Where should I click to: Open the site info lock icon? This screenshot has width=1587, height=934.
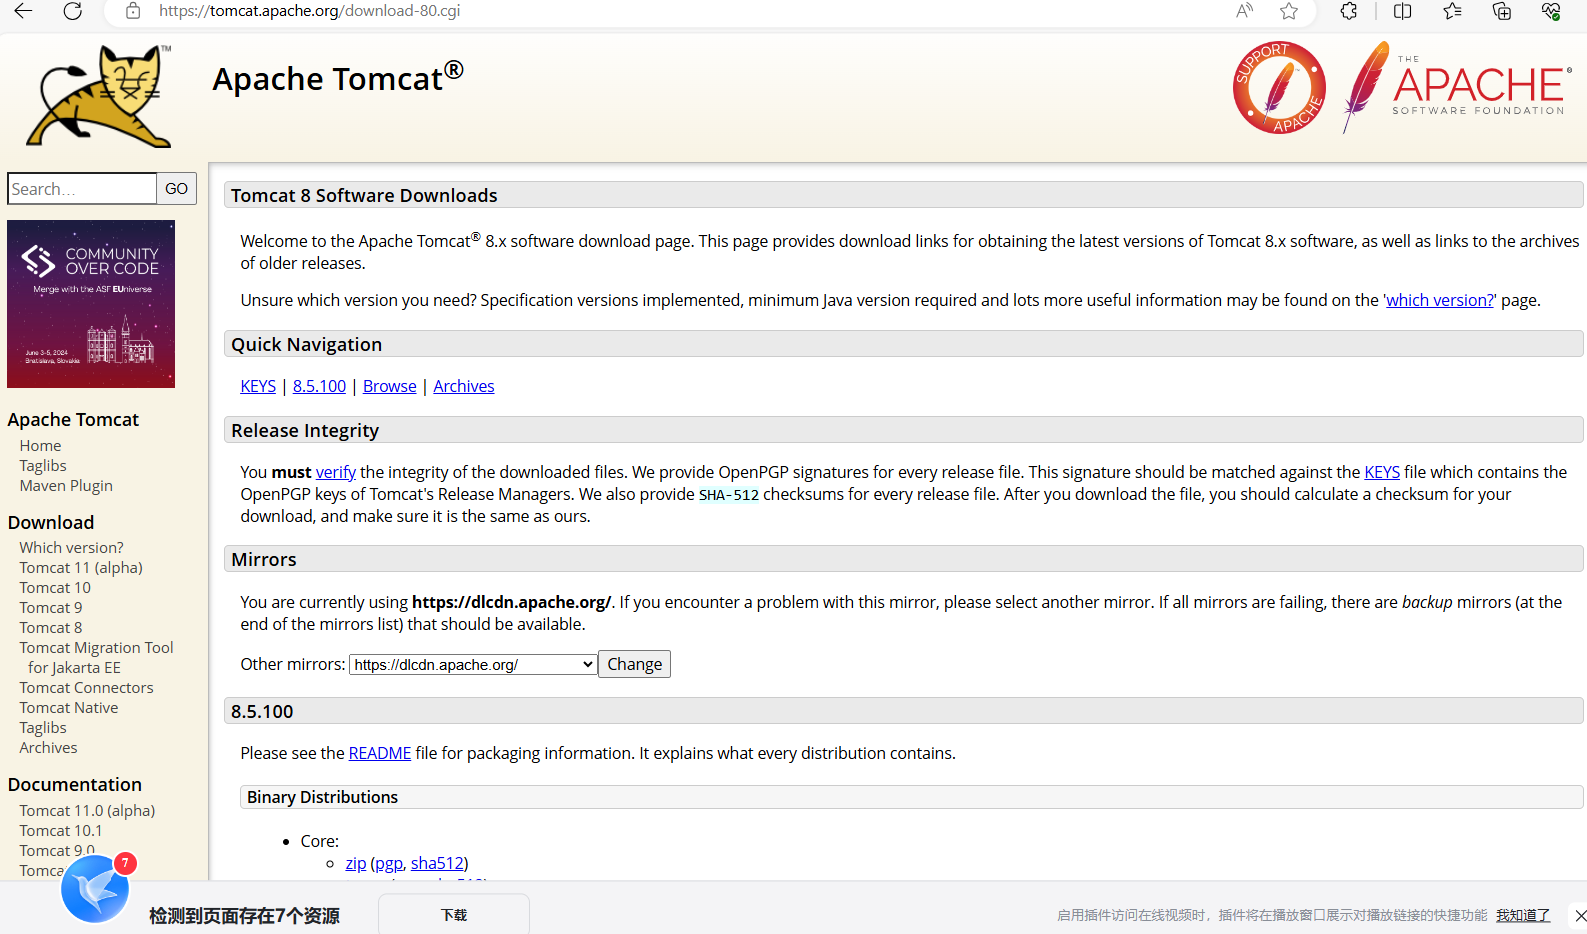(133, 11)
